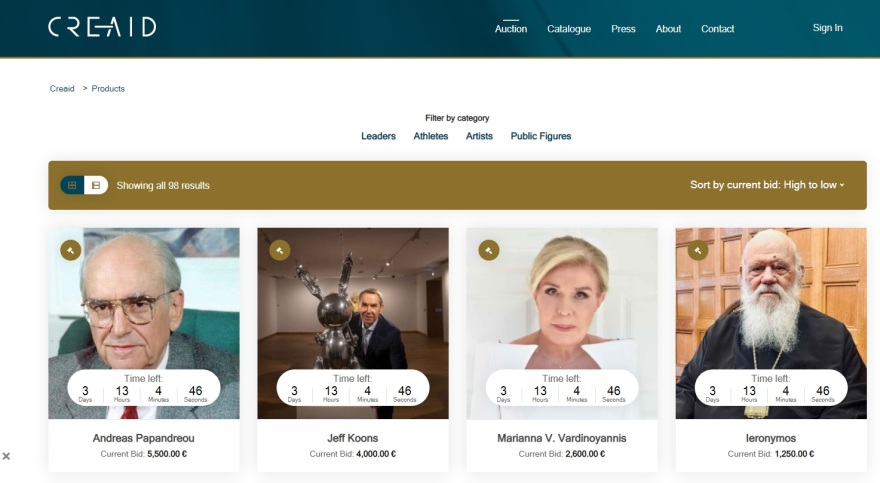880x483 pixels.
Task: Open the Andreas Papandreou item title
Action: 144,438
